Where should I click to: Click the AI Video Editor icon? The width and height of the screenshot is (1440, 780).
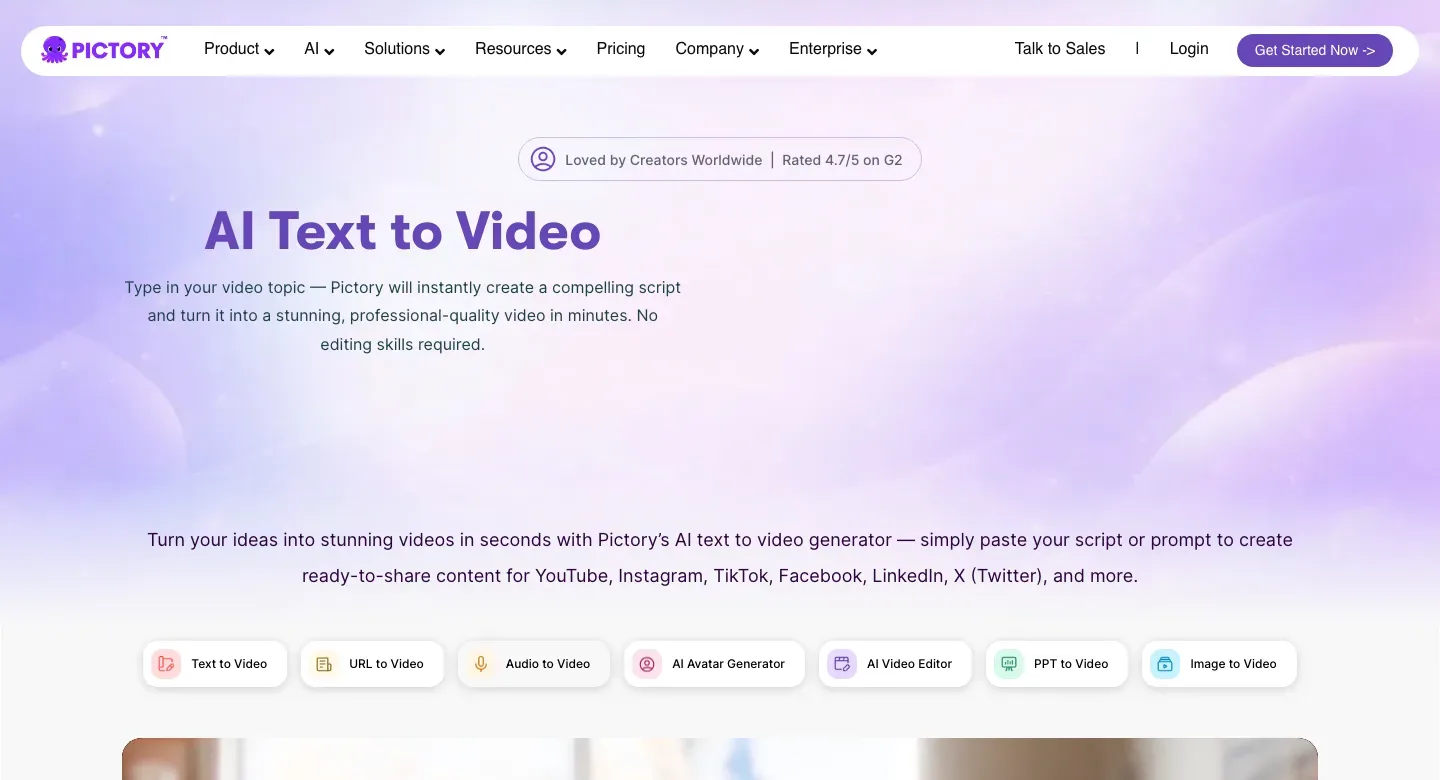842,664
